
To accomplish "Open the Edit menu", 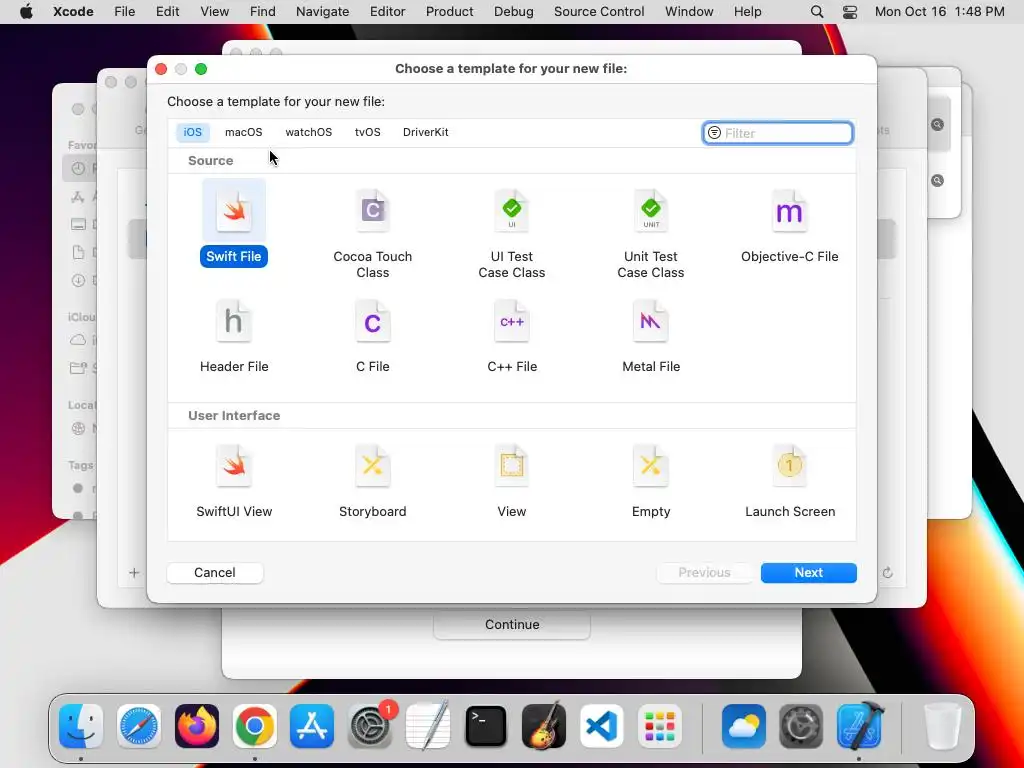I will [x=167, y=12].
